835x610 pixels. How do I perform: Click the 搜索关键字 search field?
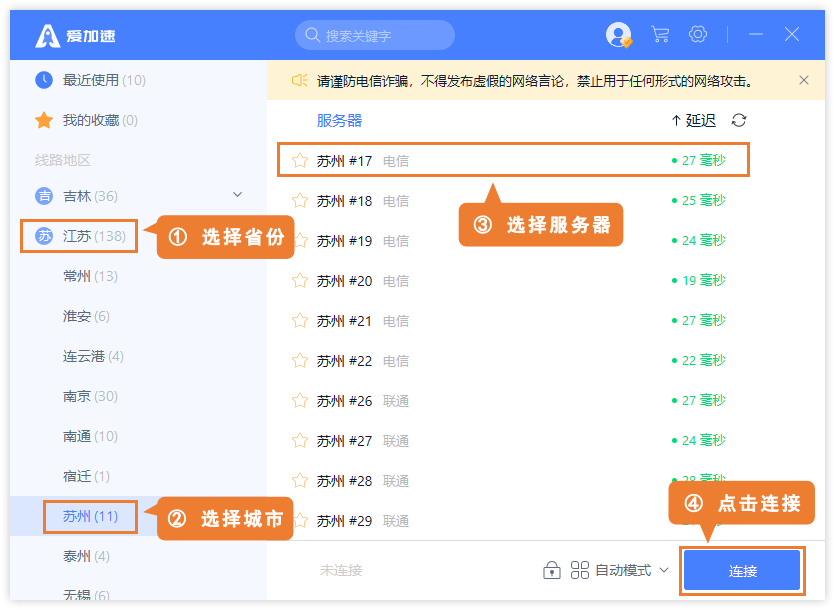coord(375,35)
